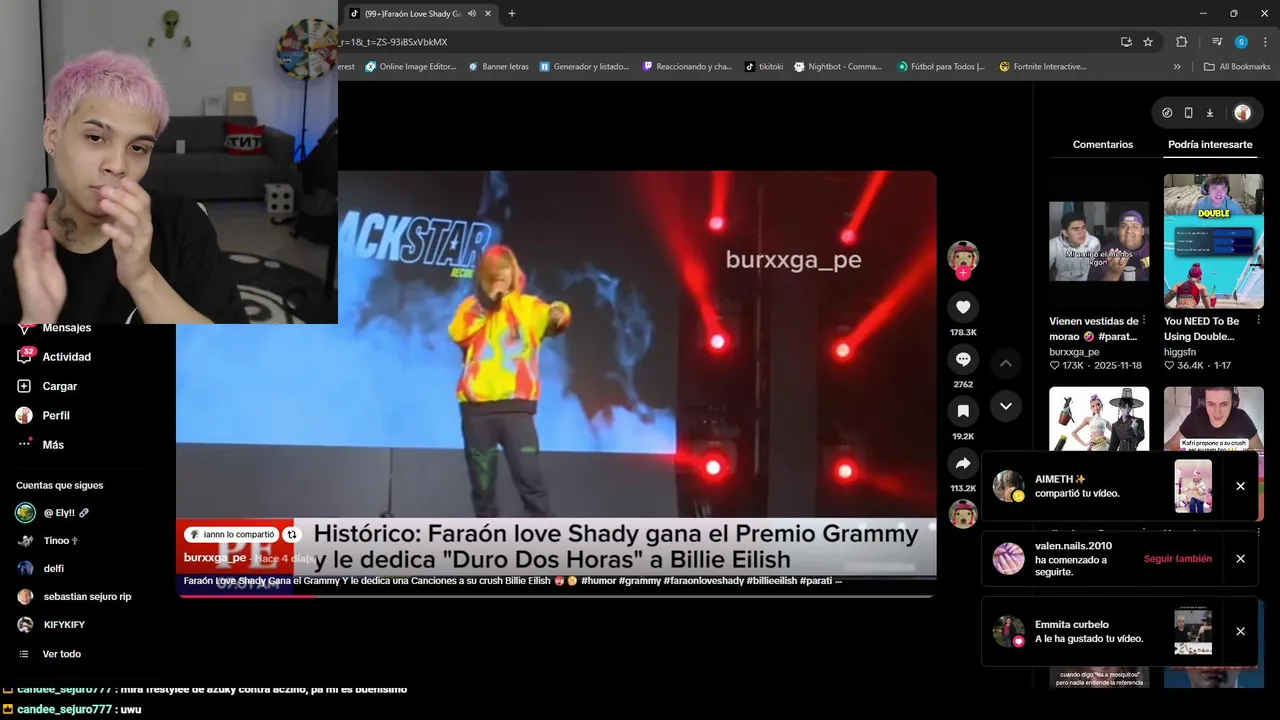
Task: Dismiss the valen.nails.2010 notification
Action: (1240, 559)
